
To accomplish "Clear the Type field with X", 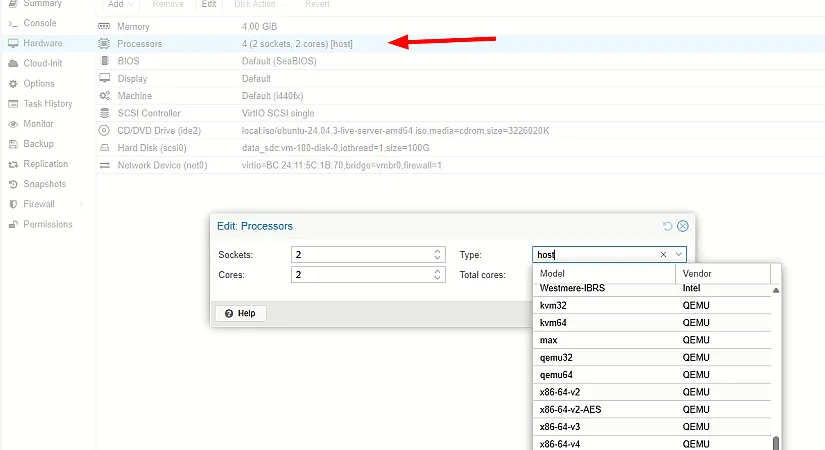I will tap(663, 255).
